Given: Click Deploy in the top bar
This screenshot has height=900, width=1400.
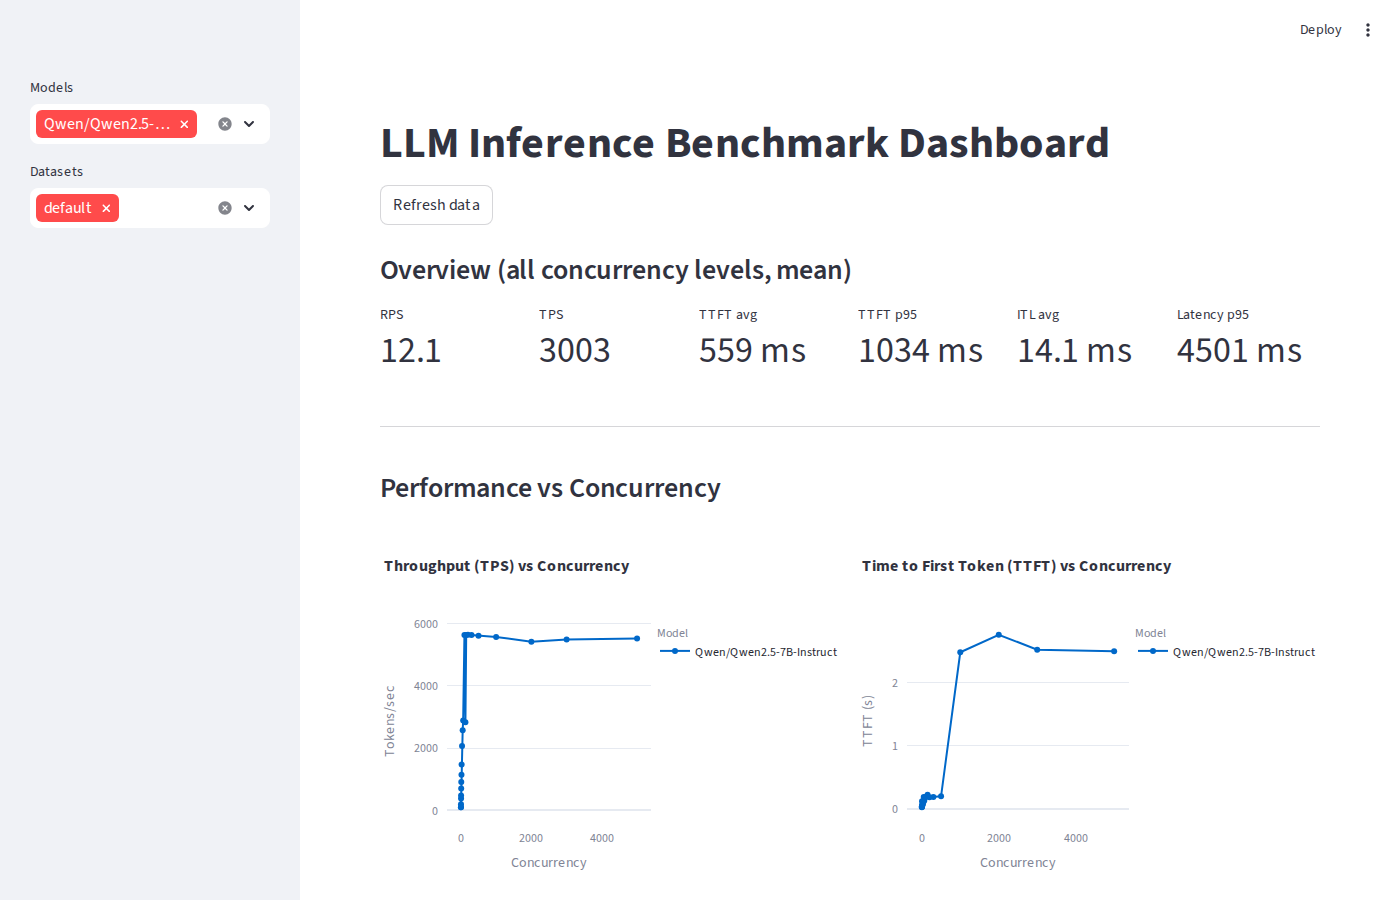Looking at the screenshot, I should pyautogui.click(x=1320, y=29).
